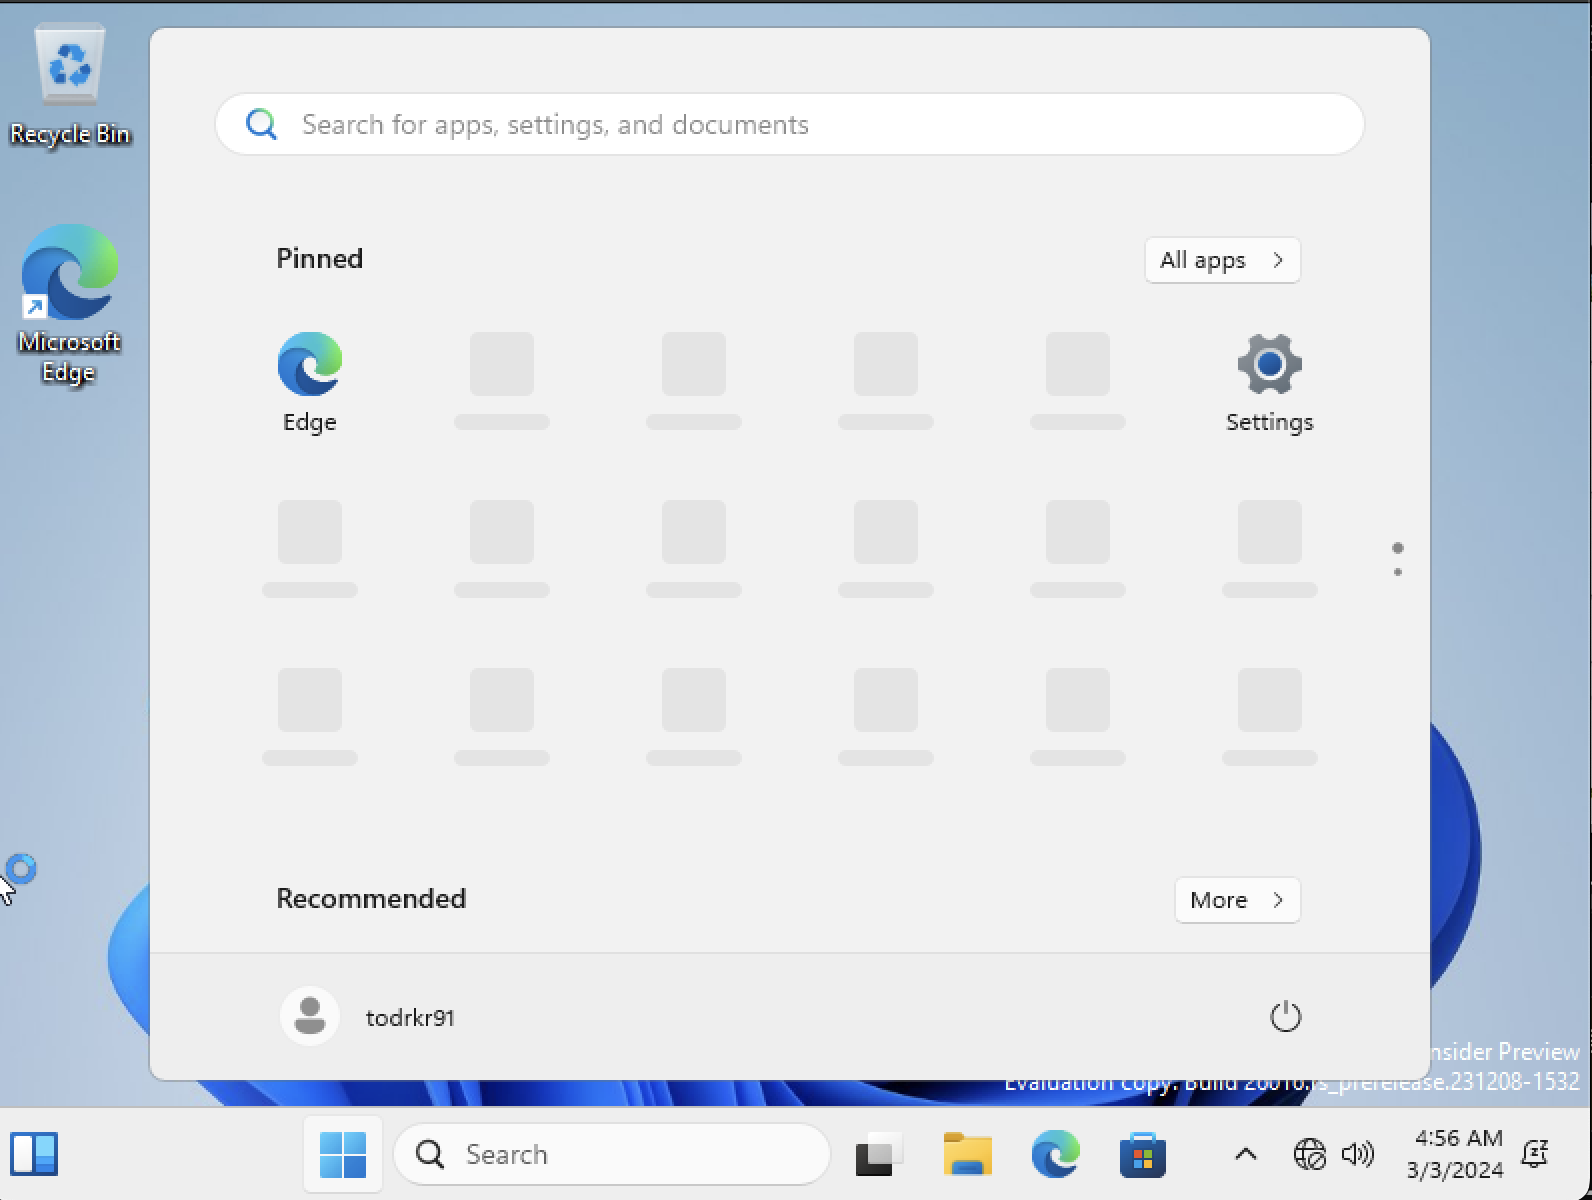The width and height of the screenshot is (1592, 1200).
Task: Click the Start menu search box
Action: [x=790, y=124]
